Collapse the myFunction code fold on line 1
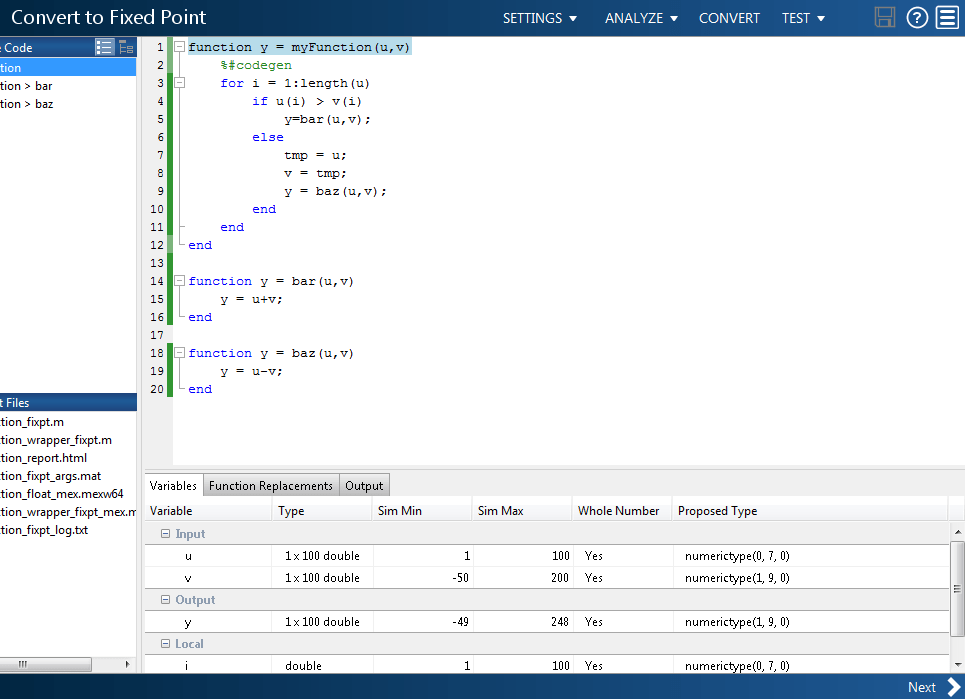This screenshot has width=965, height=699. (179, 47)
